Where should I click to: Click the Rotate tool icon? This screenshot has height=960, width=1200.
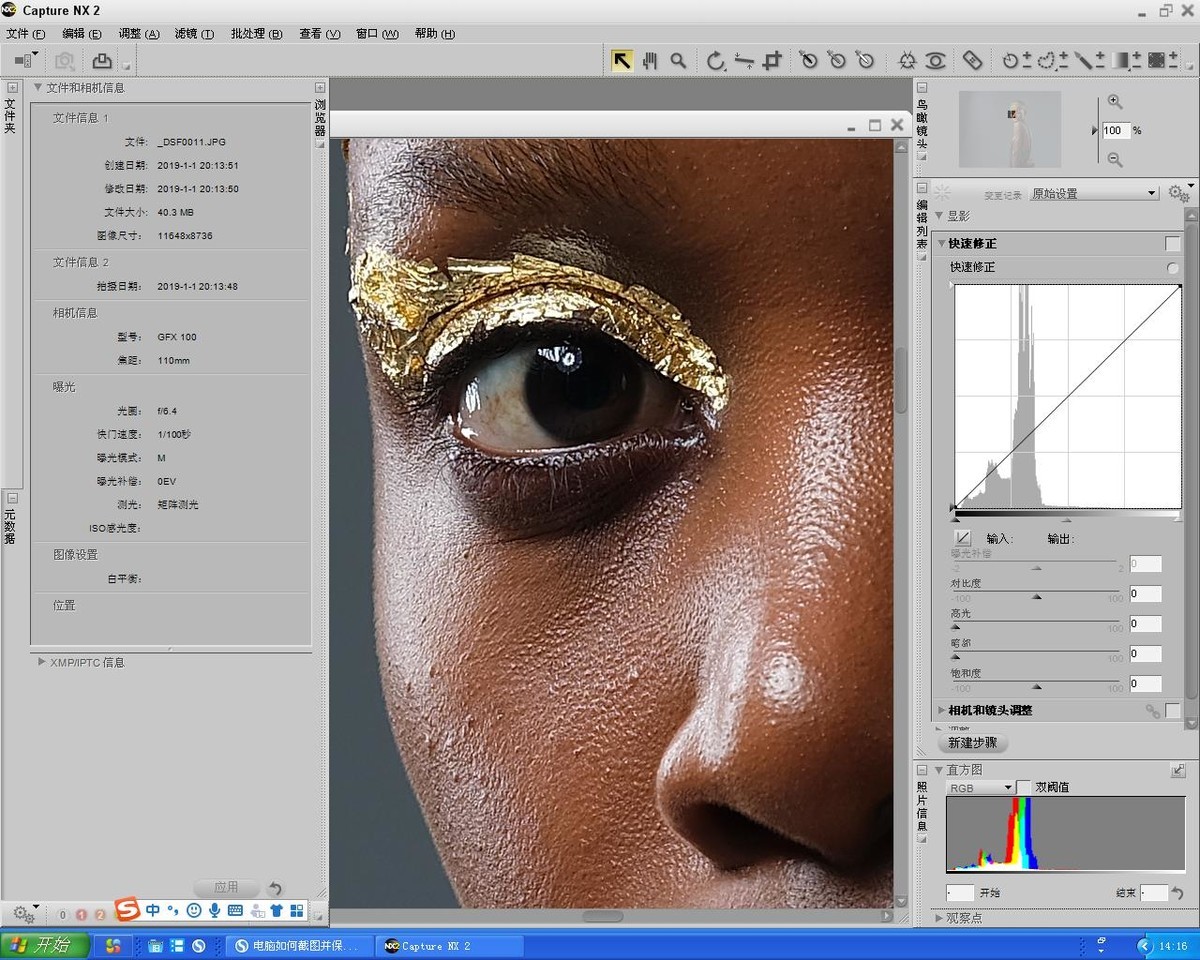pos(715,61)
